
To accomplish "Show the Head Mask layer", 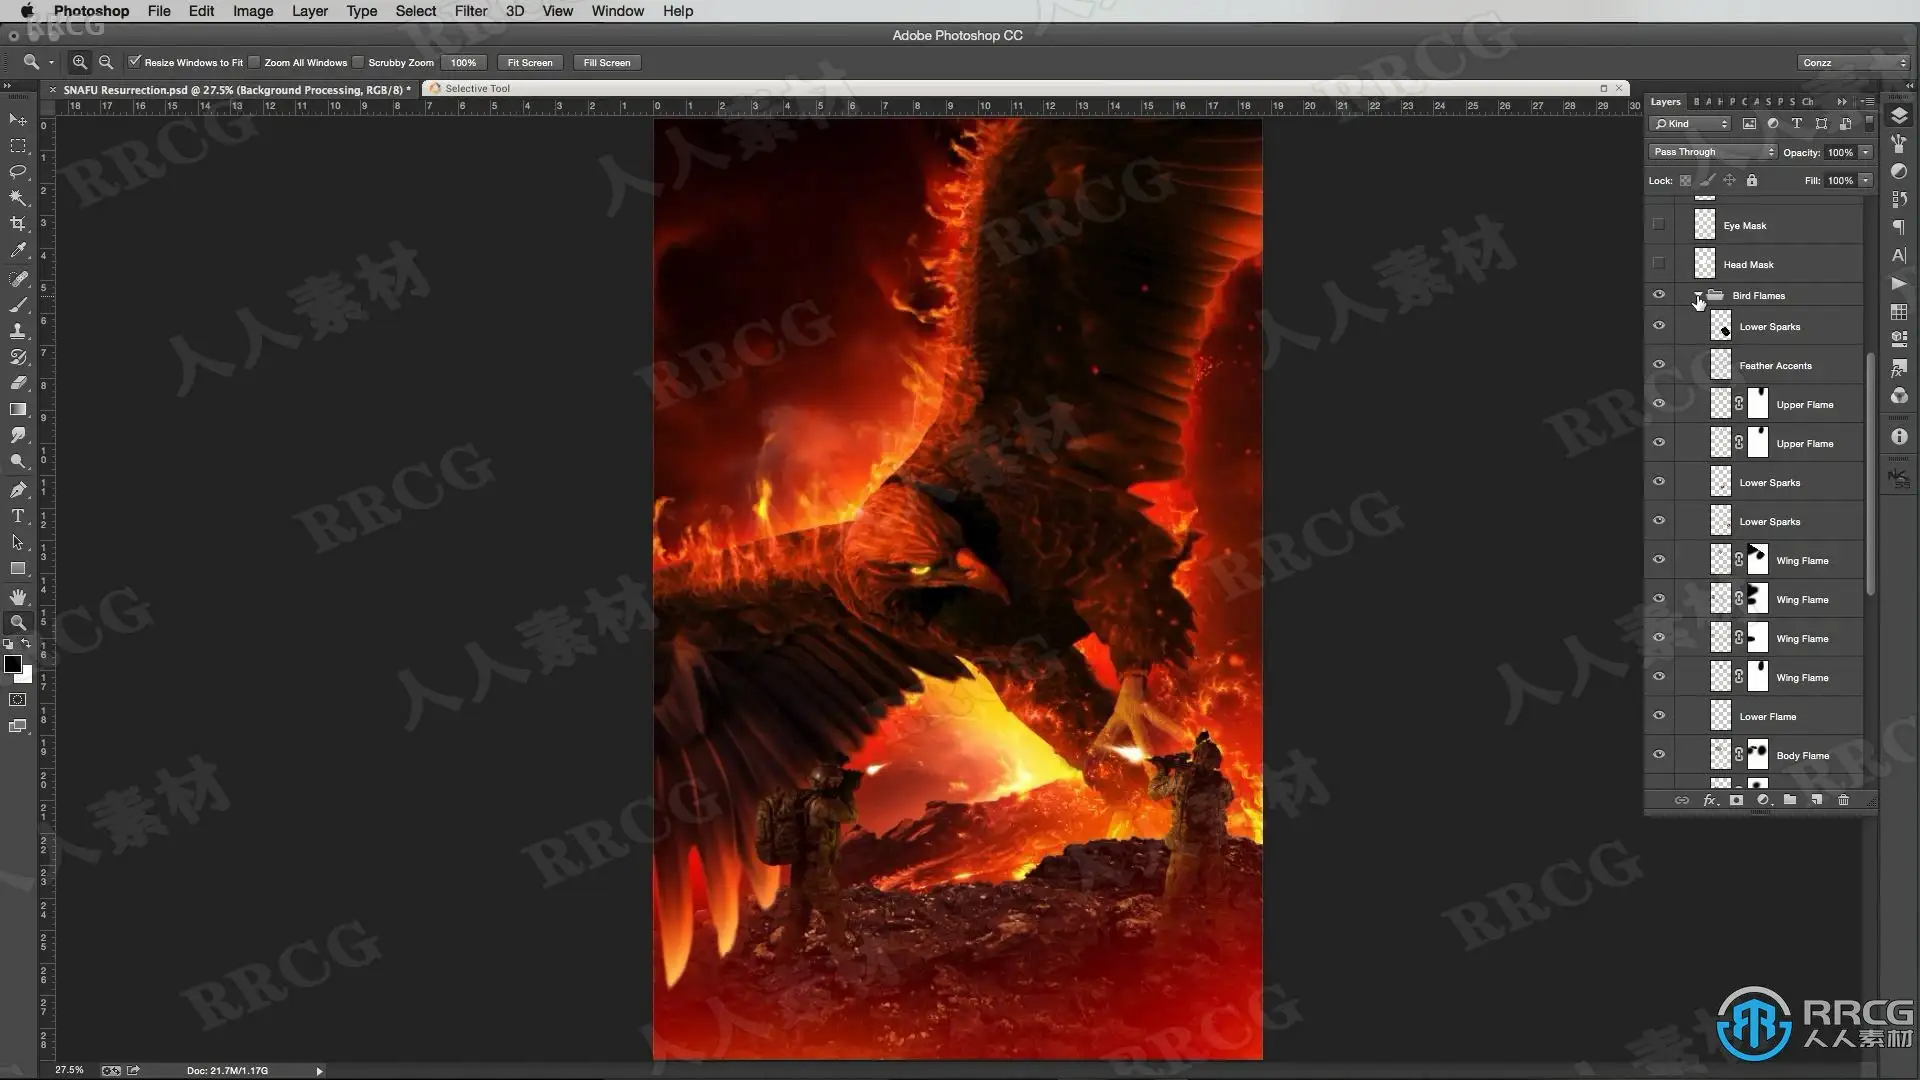I will click(x=1659, y=264).
